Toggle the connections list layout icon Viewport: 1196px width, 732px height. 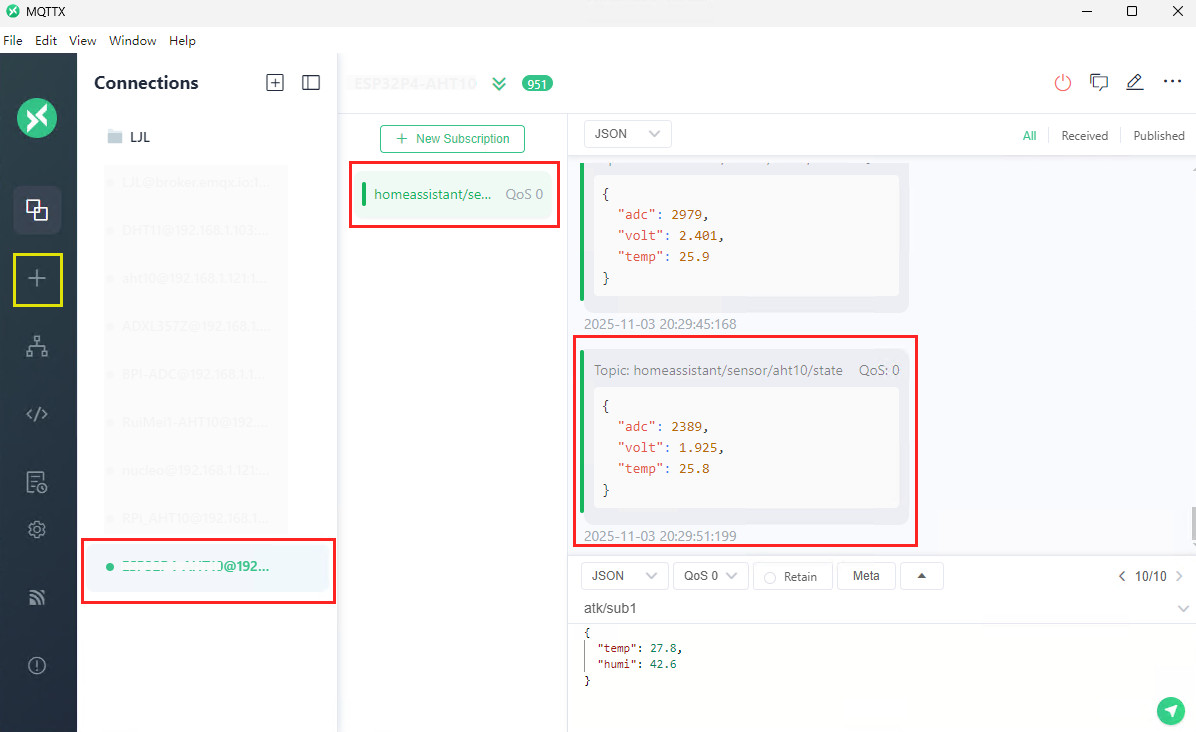coord(311,82)
